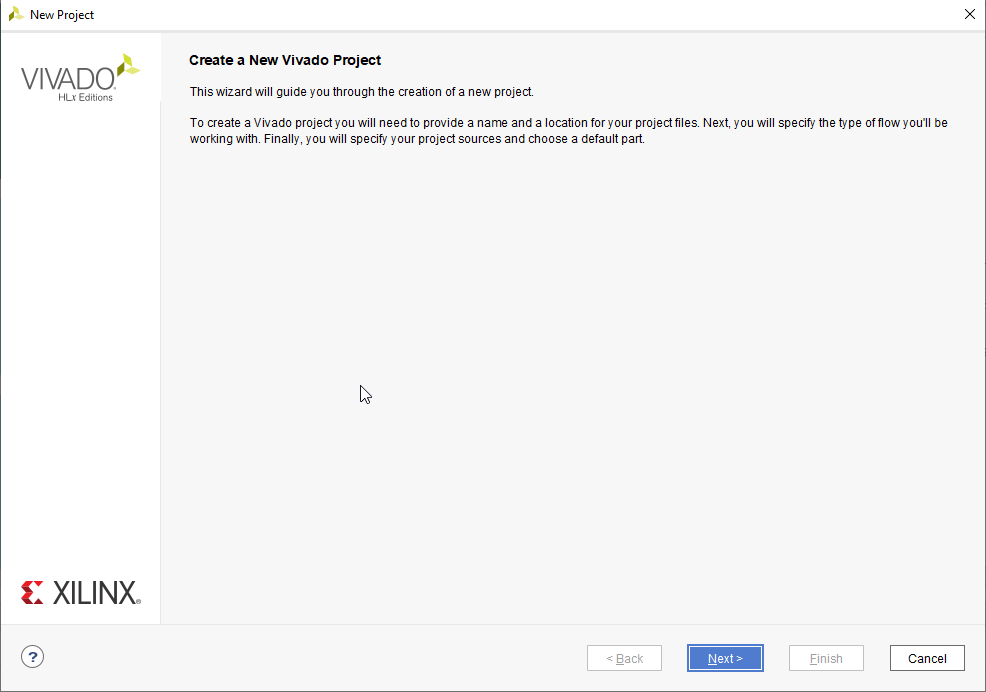Open help with the question mark icon
This screenshot has height=692, width=986.
point(33,657)
